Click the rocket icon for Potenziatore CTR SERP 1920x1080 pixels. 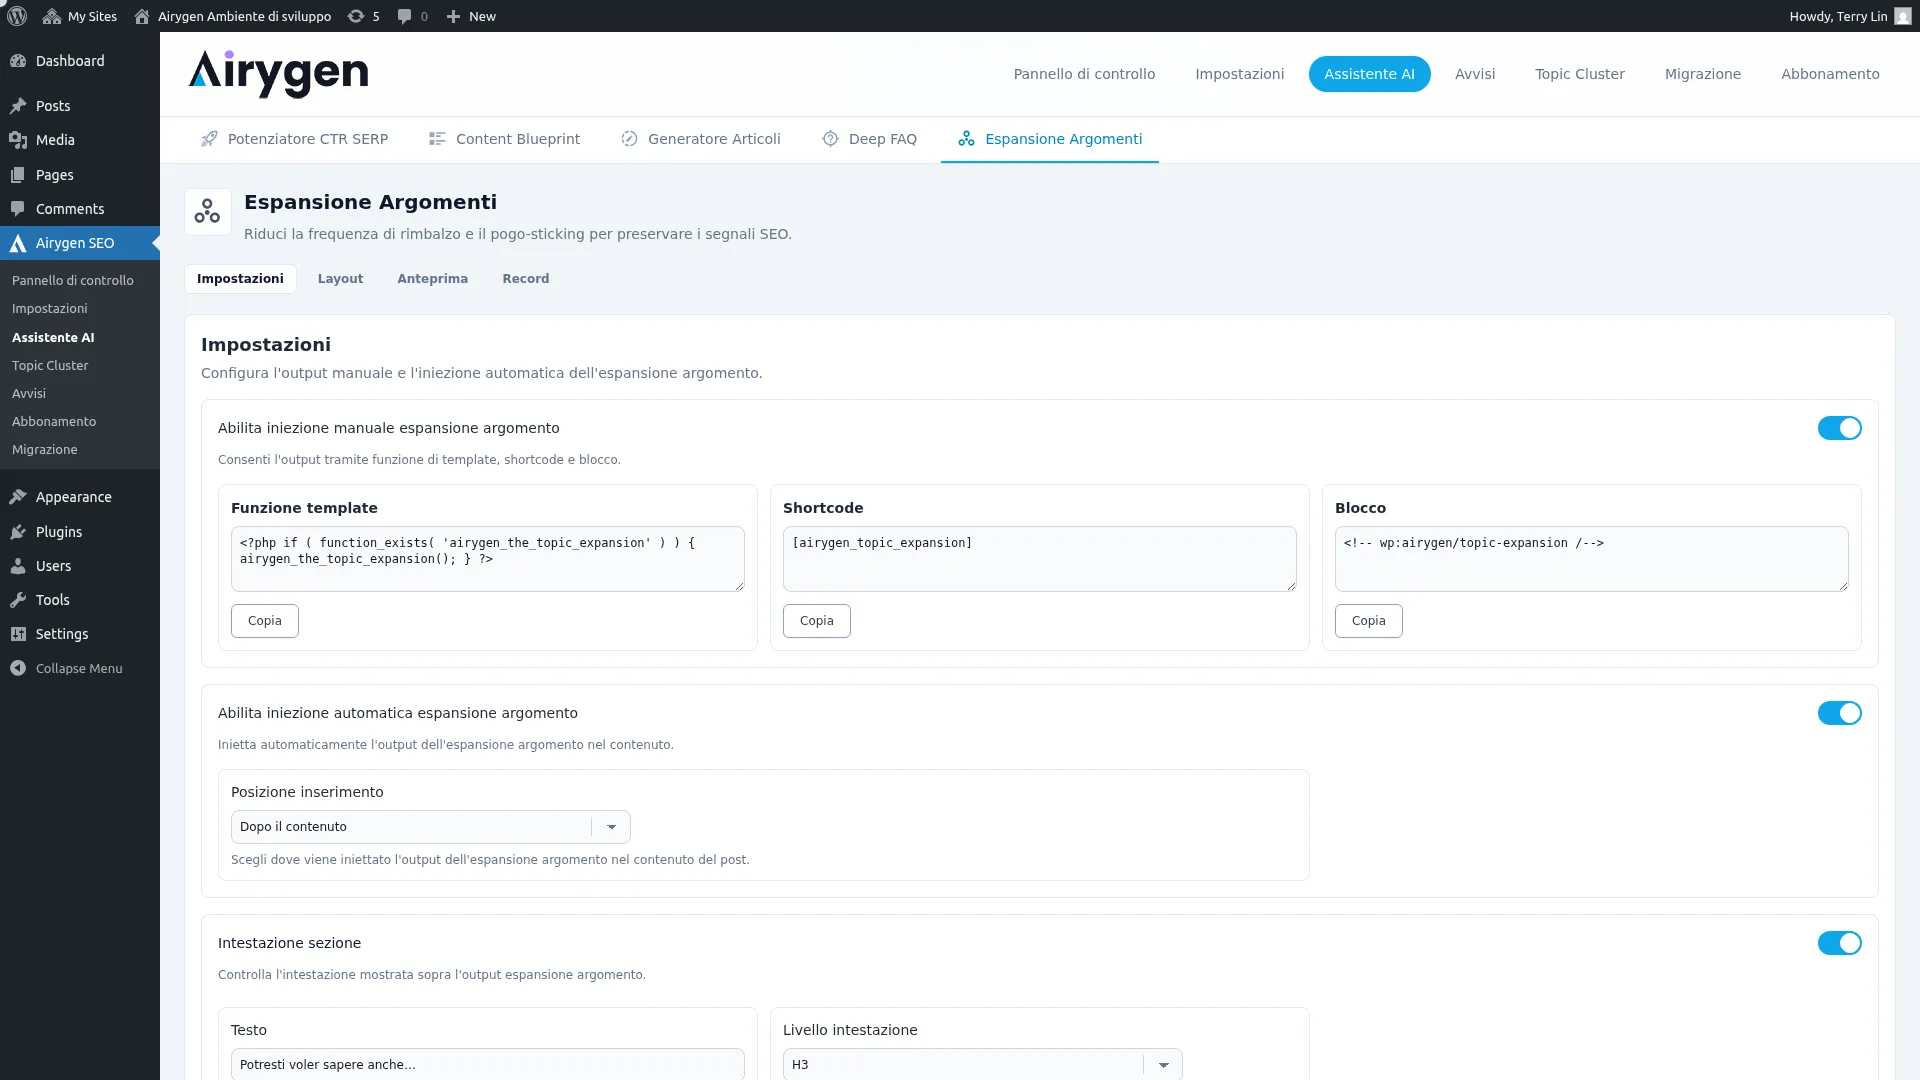(x=209, y=139)
